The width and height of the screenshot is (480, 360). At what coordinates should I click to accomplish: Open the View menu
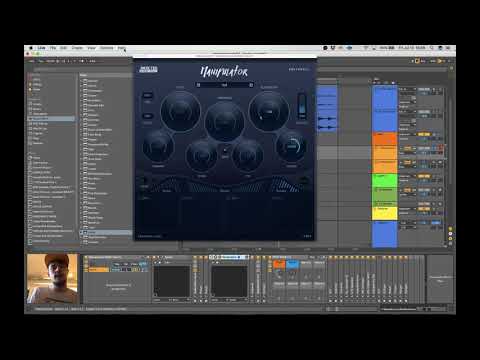[91, 48]
